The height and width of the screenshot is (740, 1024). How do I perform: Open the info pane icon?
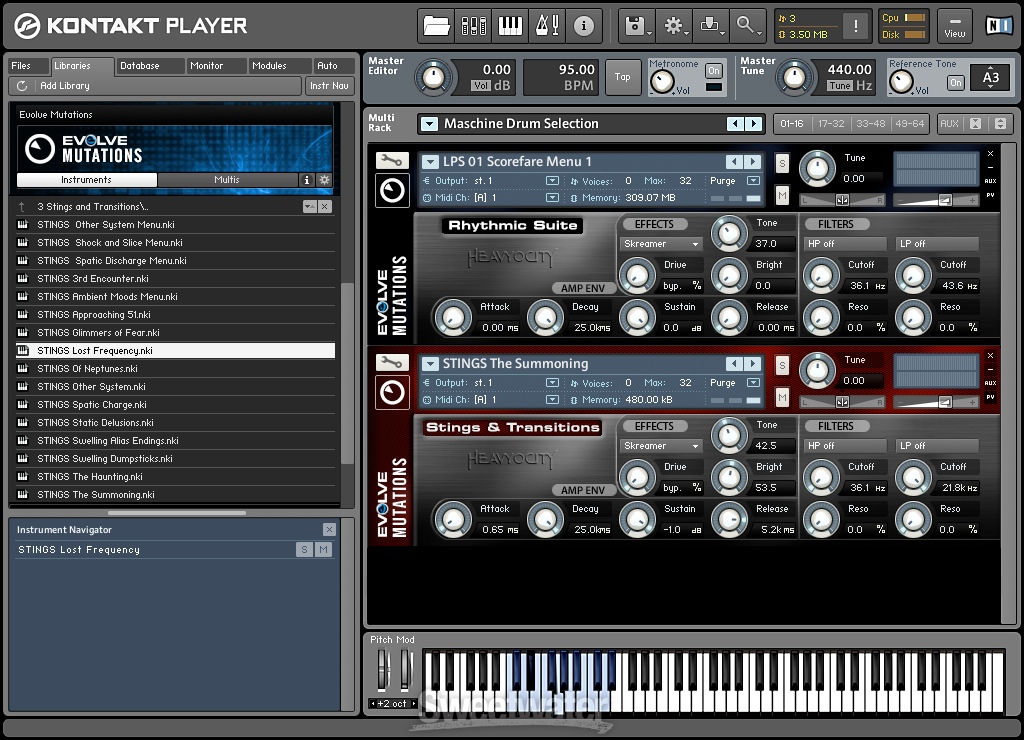pyautogui.click(x=583, y=26)
